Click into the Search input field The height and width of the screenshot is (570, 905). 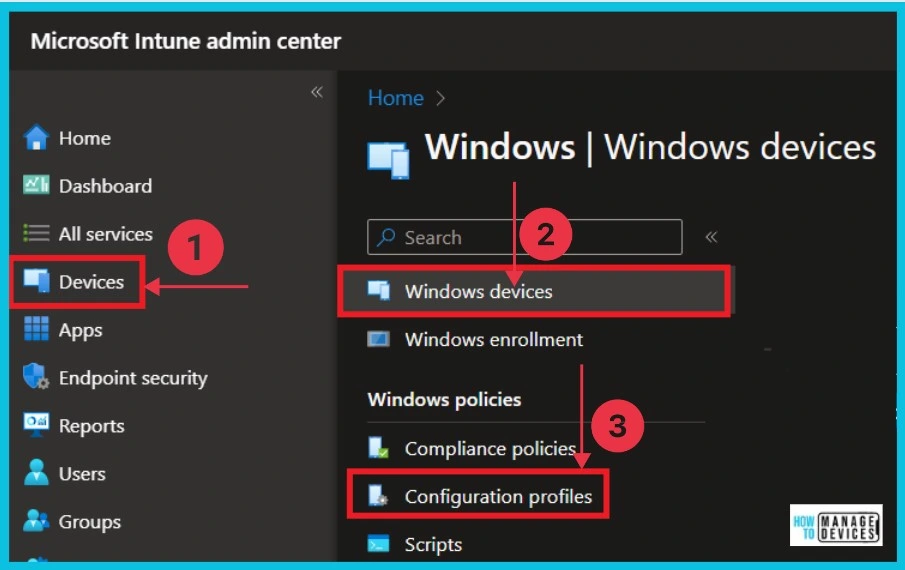coord(524,237)
